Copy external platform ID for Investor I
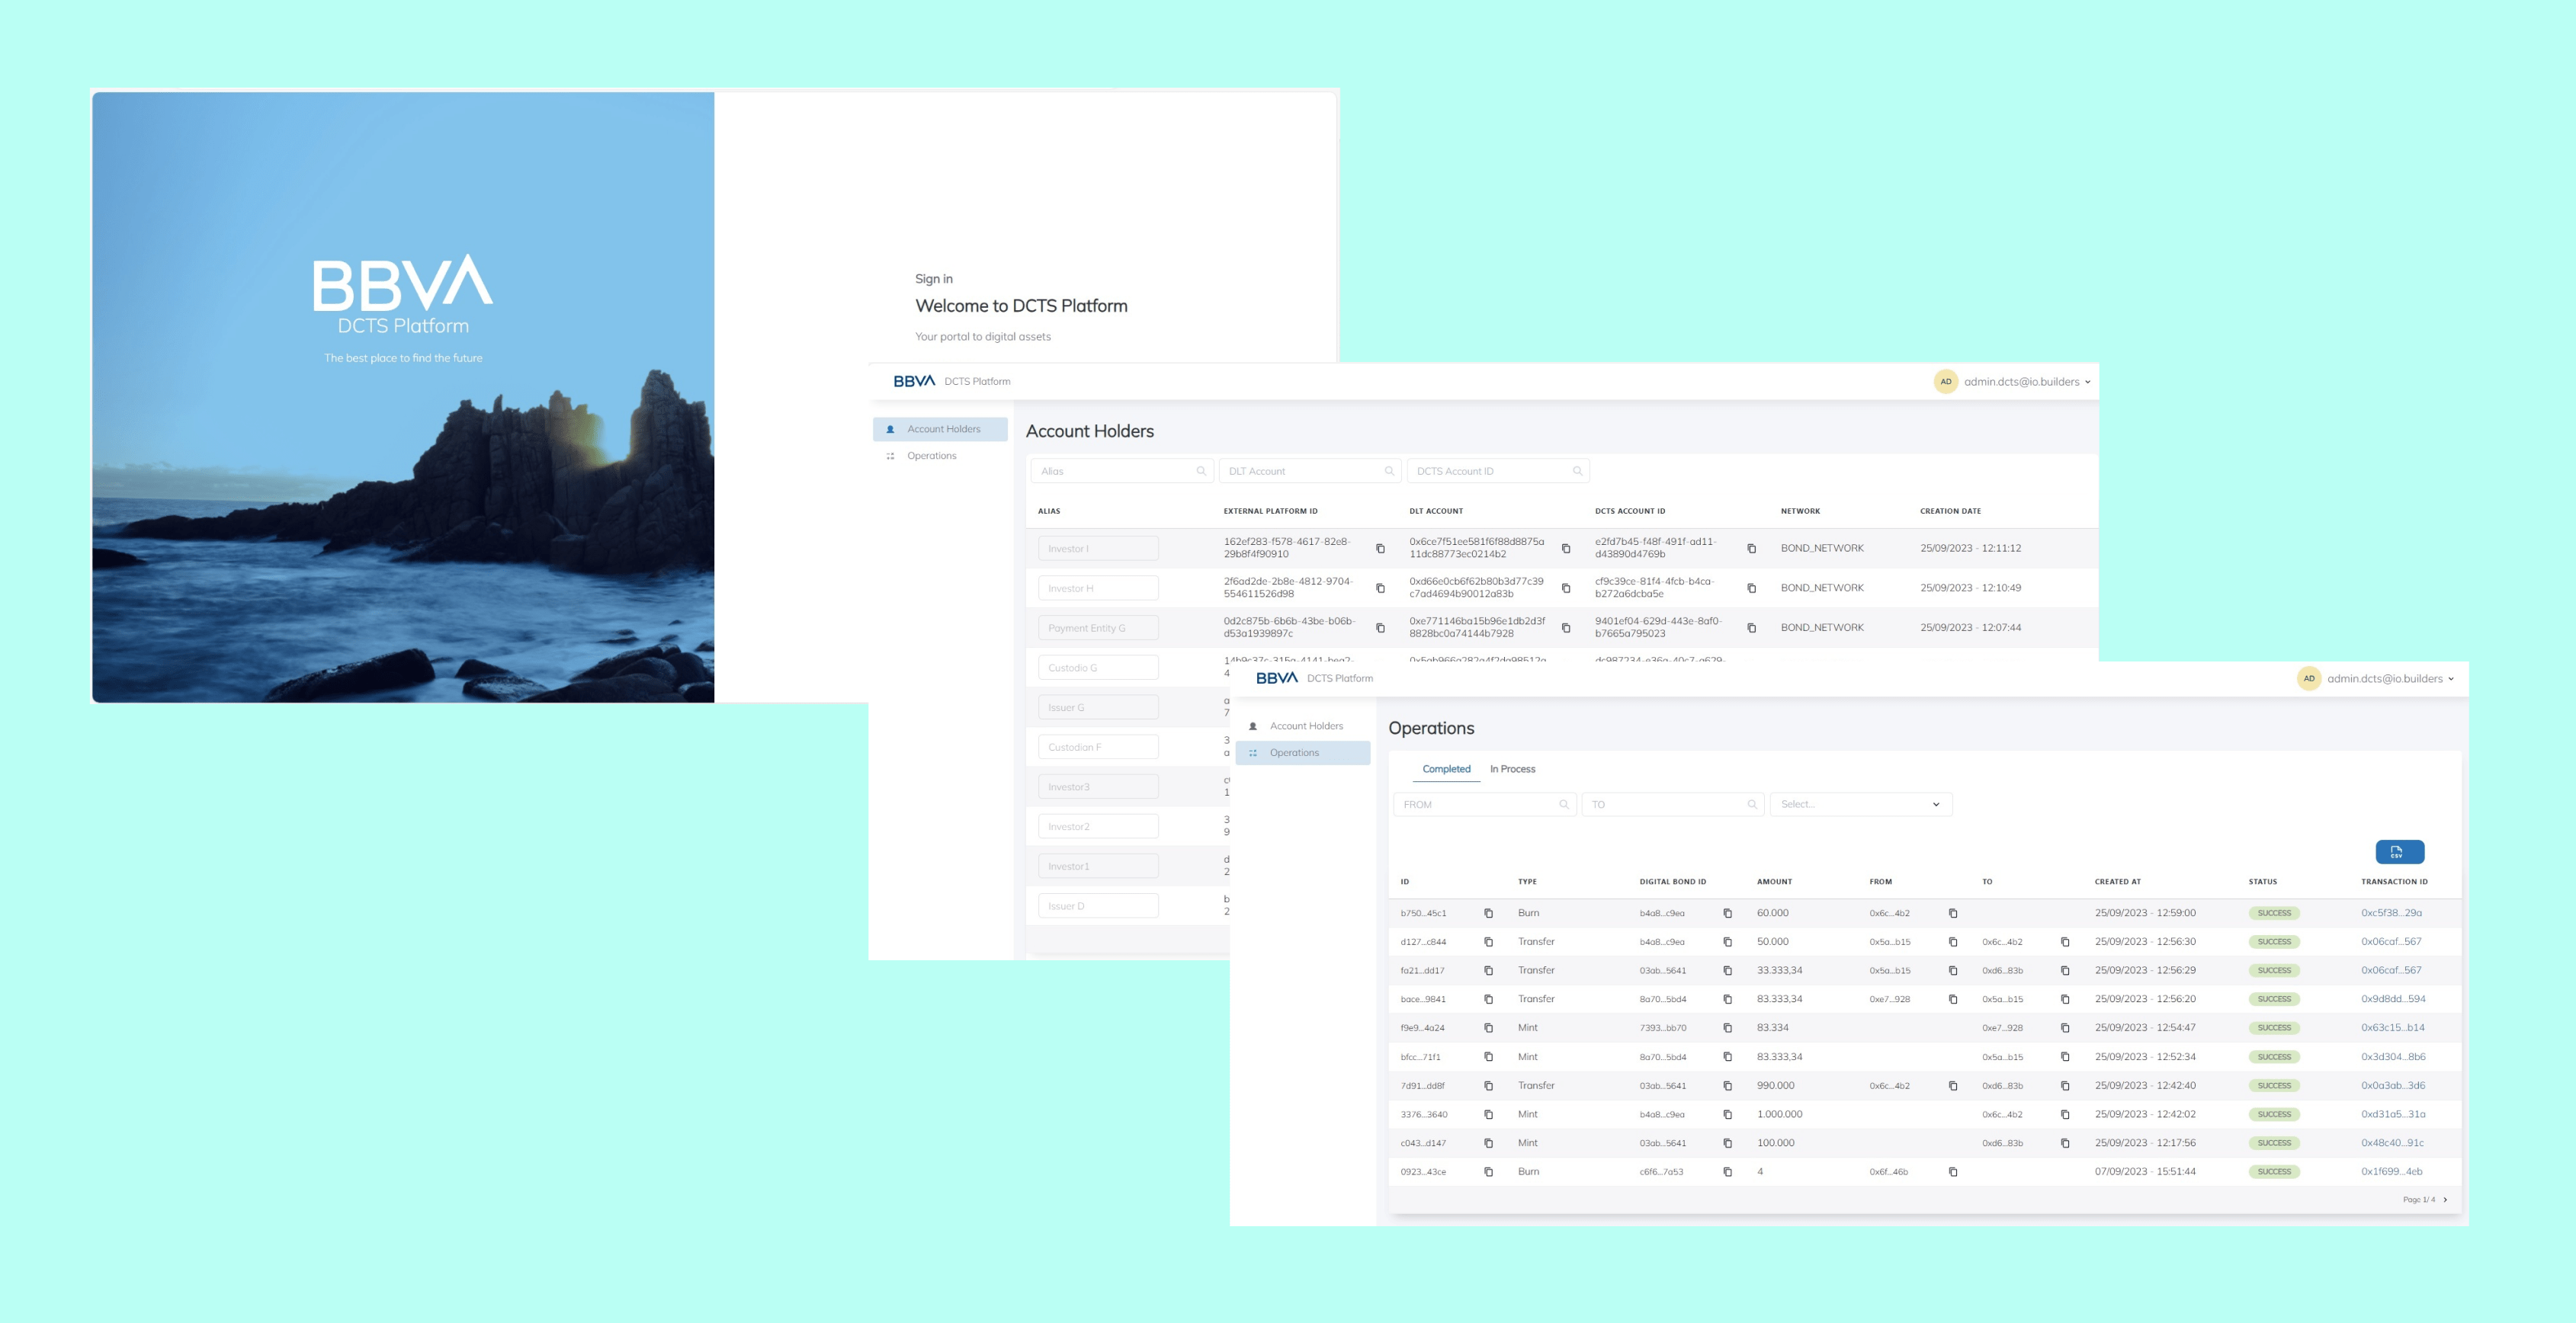2576x1323 pixels. [1380, 548]
